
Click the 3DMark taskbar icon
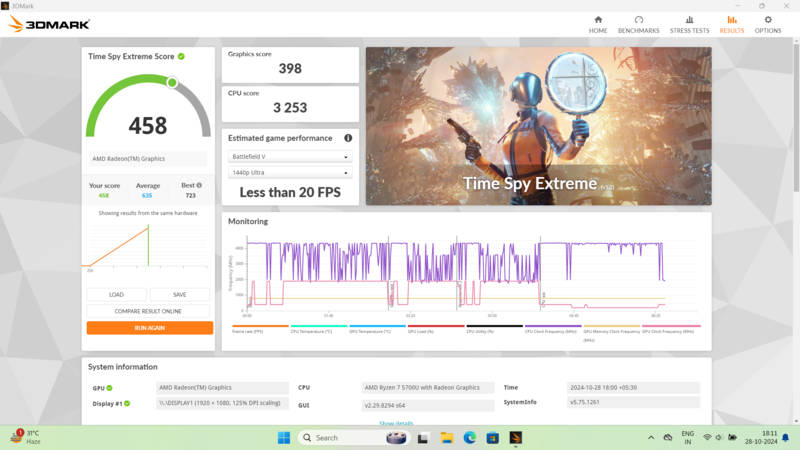515,438
